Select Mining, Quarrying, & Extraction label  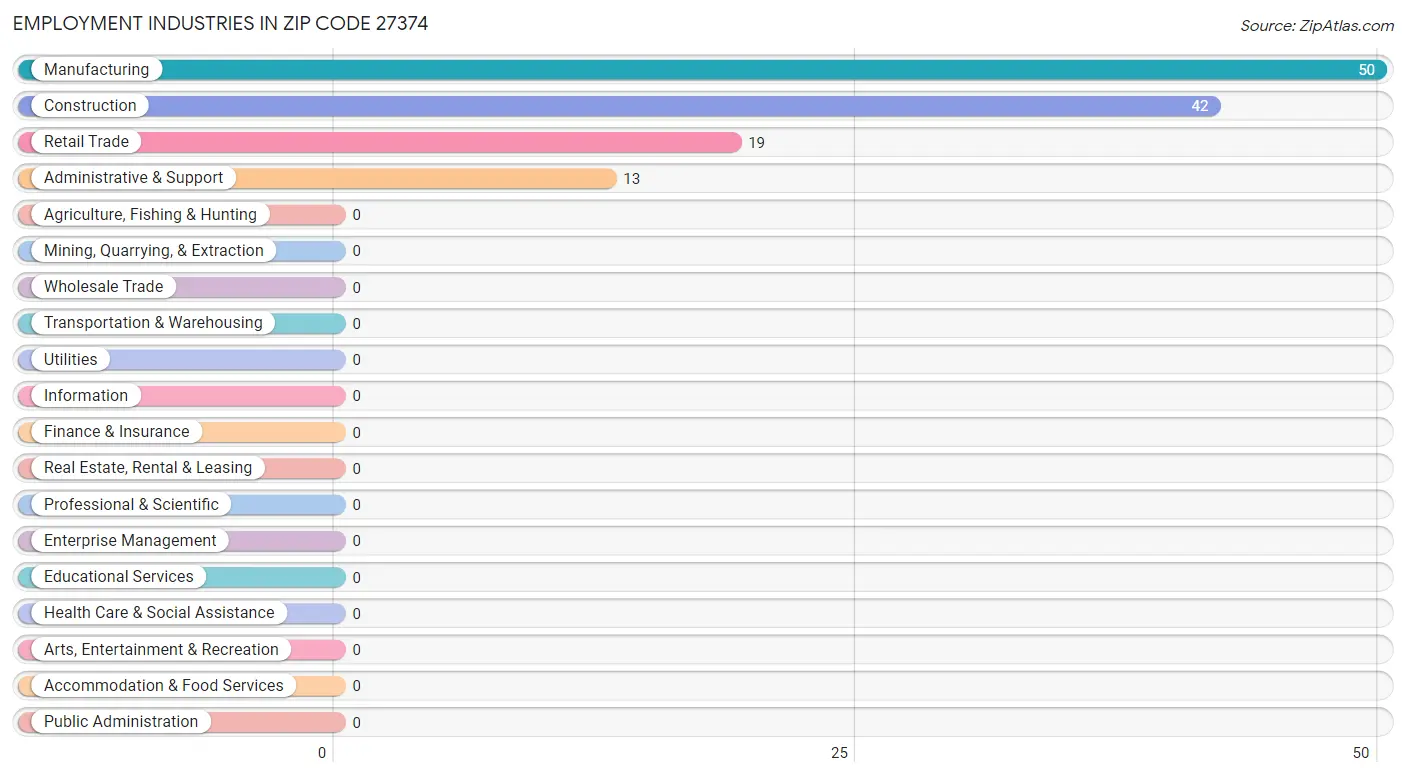point(154,250)
